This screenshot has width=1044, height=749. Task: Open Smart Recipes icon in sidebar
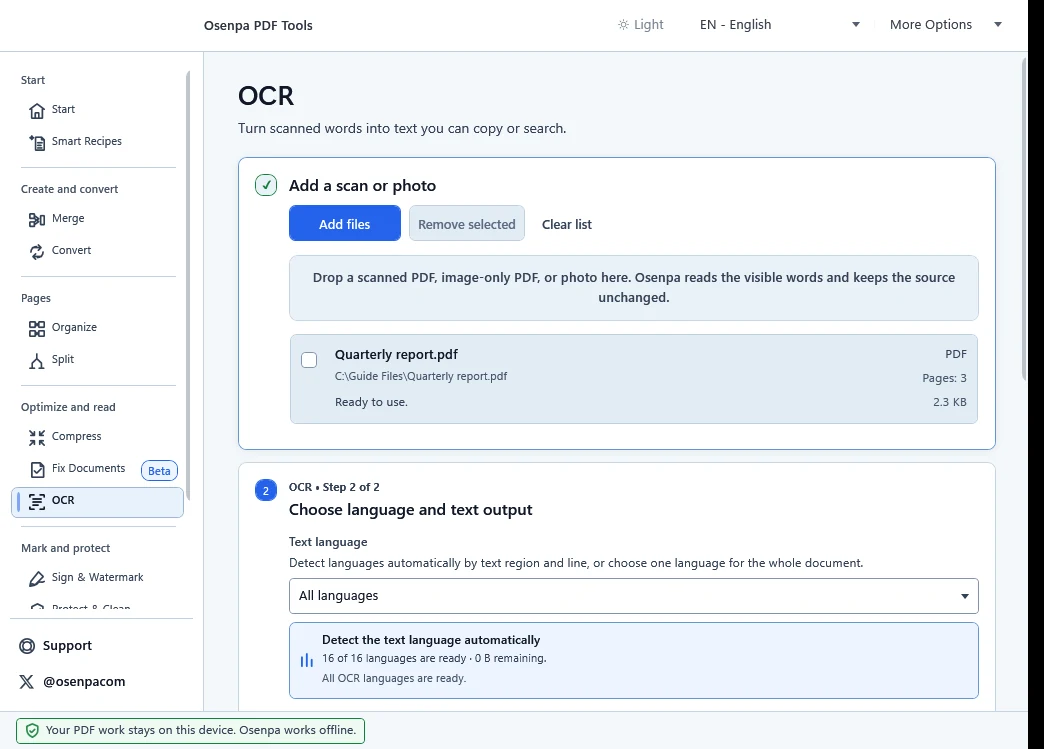(x=37, y=142)
